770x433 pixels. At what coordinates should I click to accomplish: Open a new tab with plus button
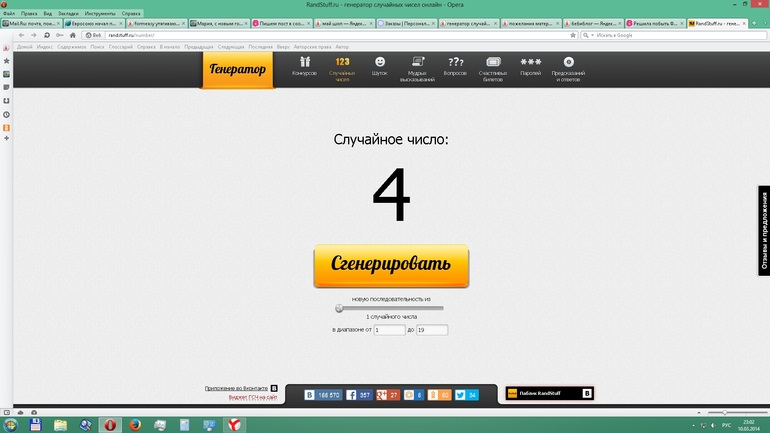pyautogui.click(x=754, y=23)
